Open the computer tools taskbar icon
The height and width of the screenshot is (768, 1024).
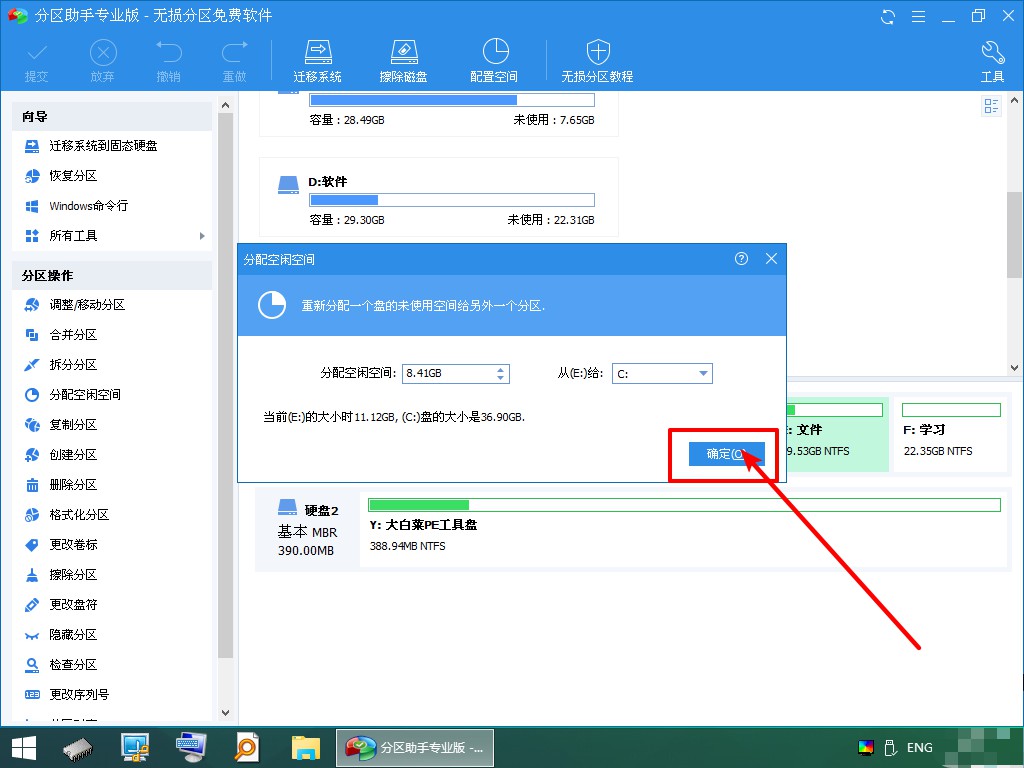(135, 748)
